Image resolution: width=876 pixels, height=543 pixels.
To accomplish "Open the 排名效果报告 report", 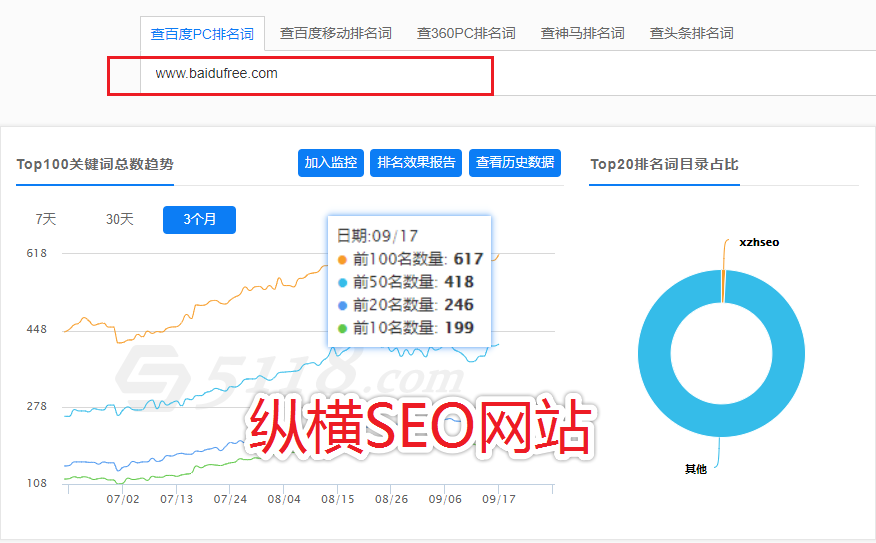I will pos(415,163).
